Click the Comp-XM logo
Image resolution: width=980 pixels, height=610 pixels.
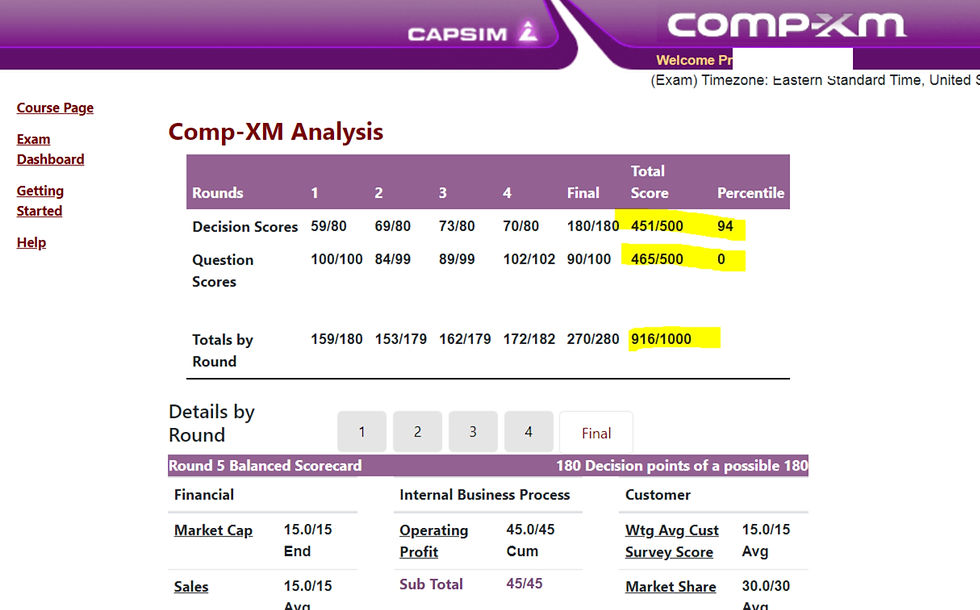[x=786, y=26]
